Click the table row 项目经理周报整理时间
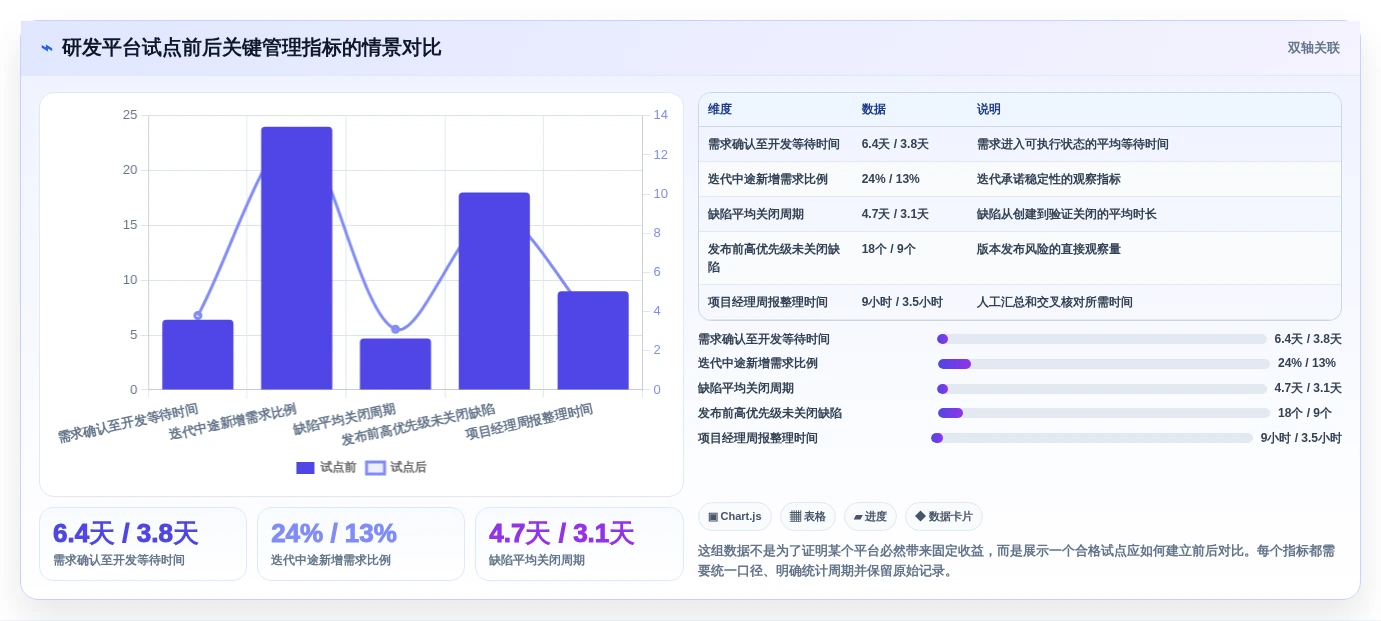The image size is (1381, 621). click(x=1020, y=302)
